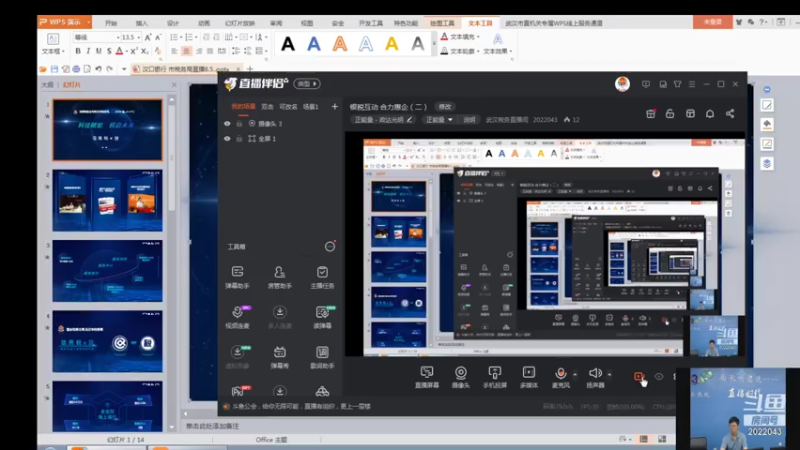The width and height of the screenshot is (800, 450).
Task: Click WPS superscript button
Action: [x=133, y=51]
